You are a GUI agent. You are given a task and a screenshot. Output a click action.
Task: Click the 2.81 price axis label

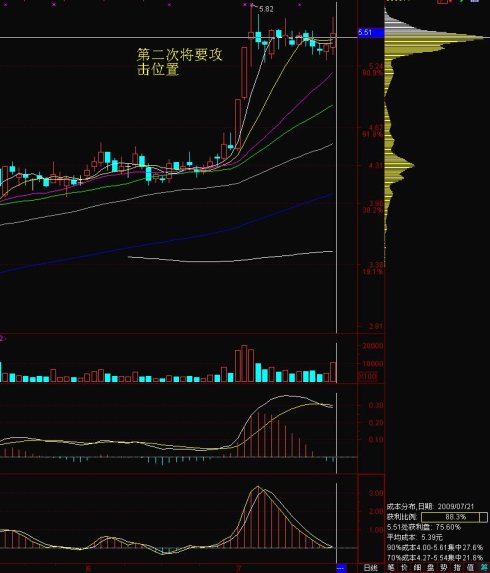[376, 326]
